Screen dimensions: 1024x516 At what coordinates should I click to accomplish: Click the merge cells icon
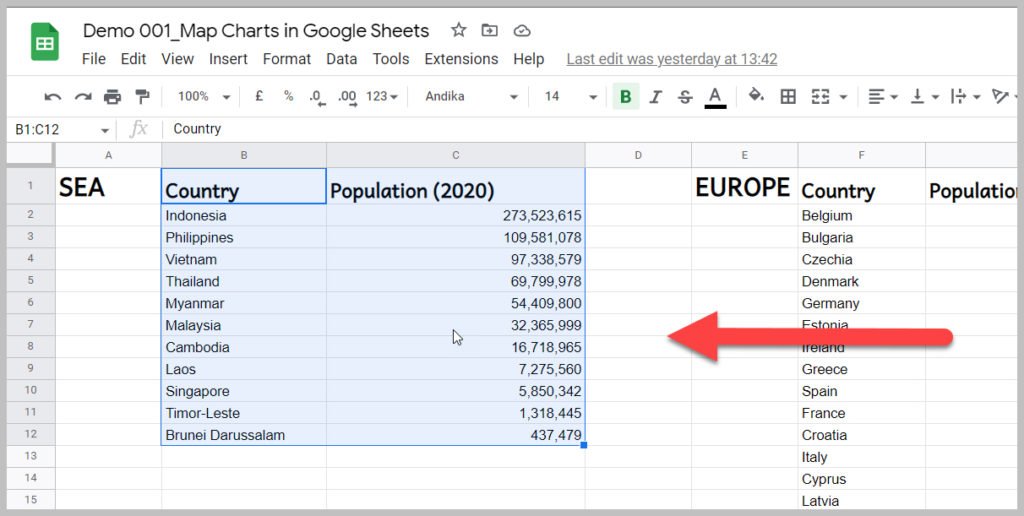pyautogui.click(x=820, y=97)
